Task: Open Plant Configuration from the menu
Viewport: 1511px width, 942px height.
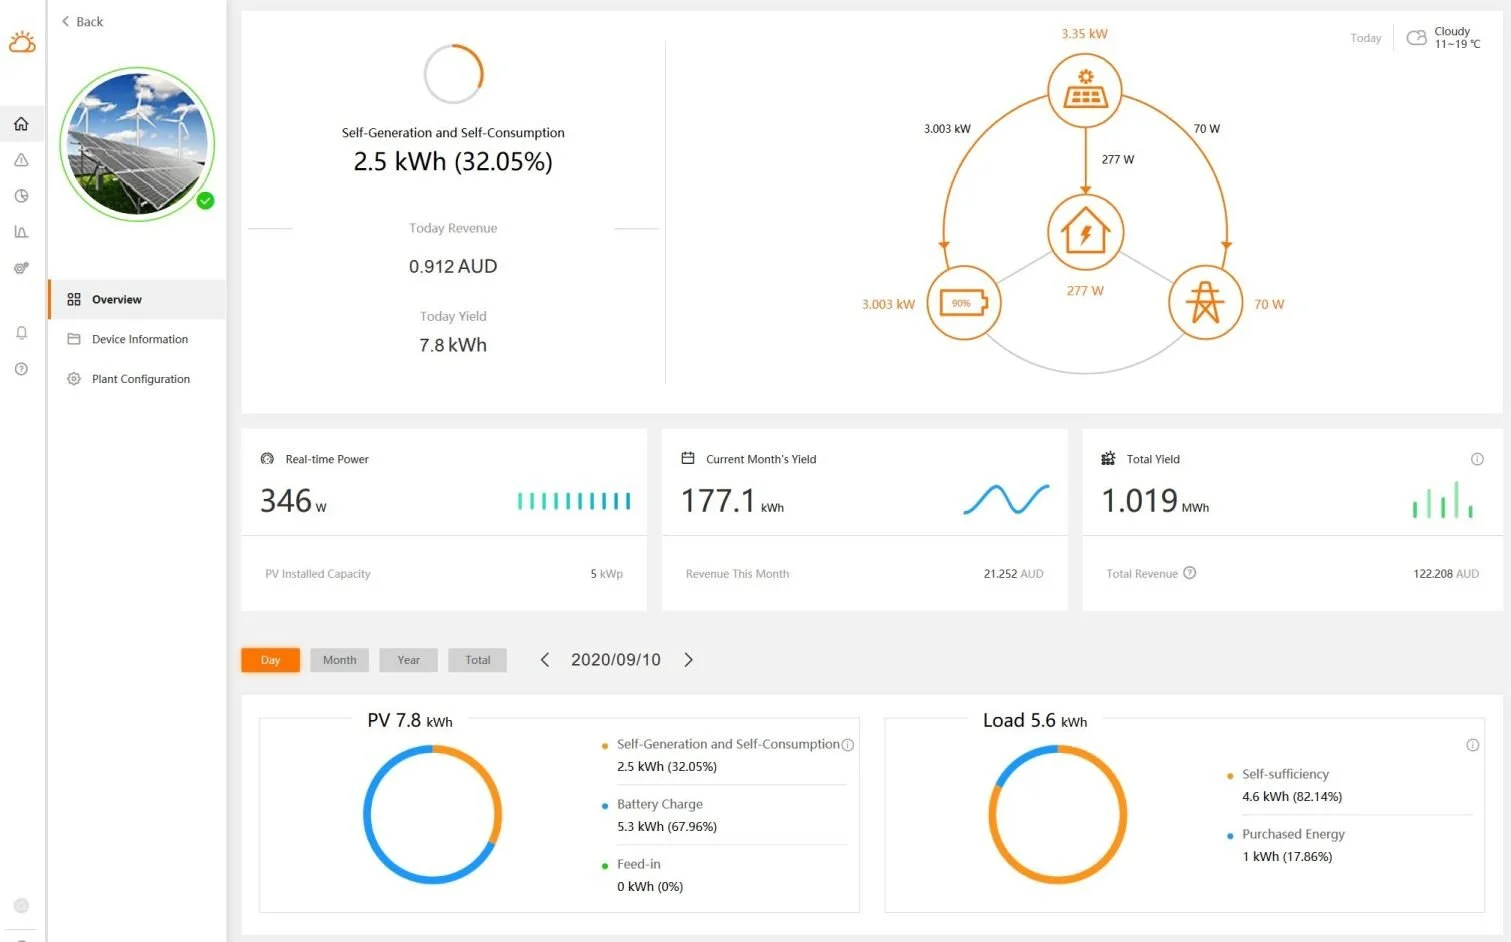Action: [140, 378]
